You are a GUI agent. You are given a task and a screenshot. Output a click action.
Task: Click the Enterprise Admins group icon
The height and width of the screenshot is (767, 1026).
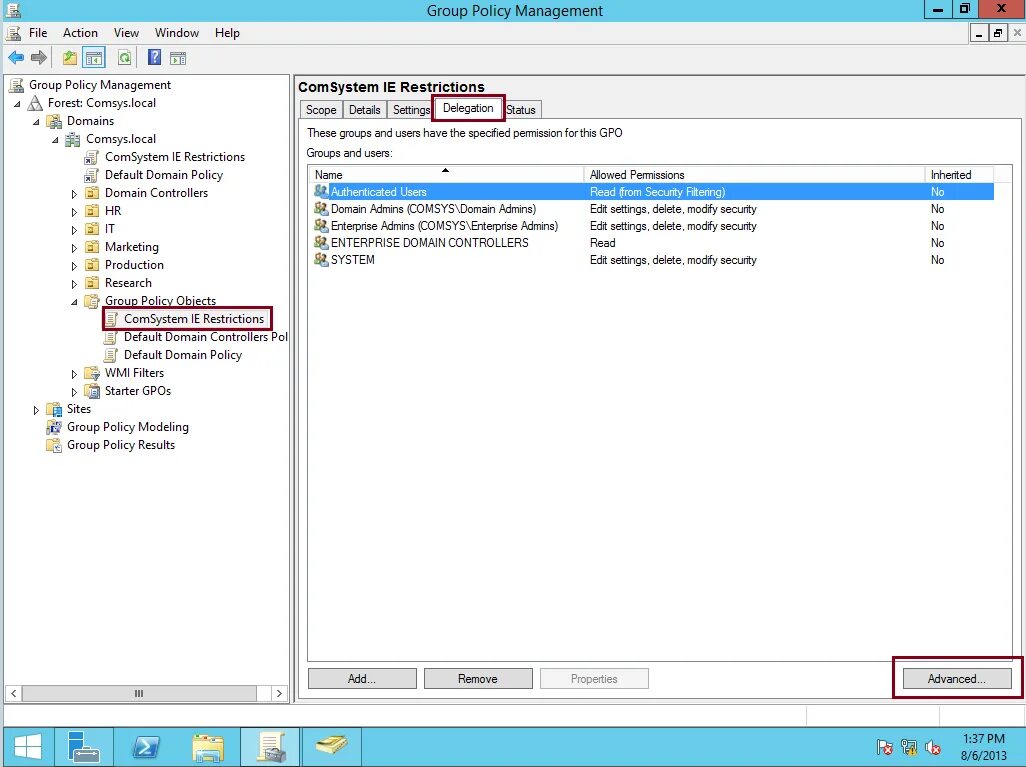(321, 225)
